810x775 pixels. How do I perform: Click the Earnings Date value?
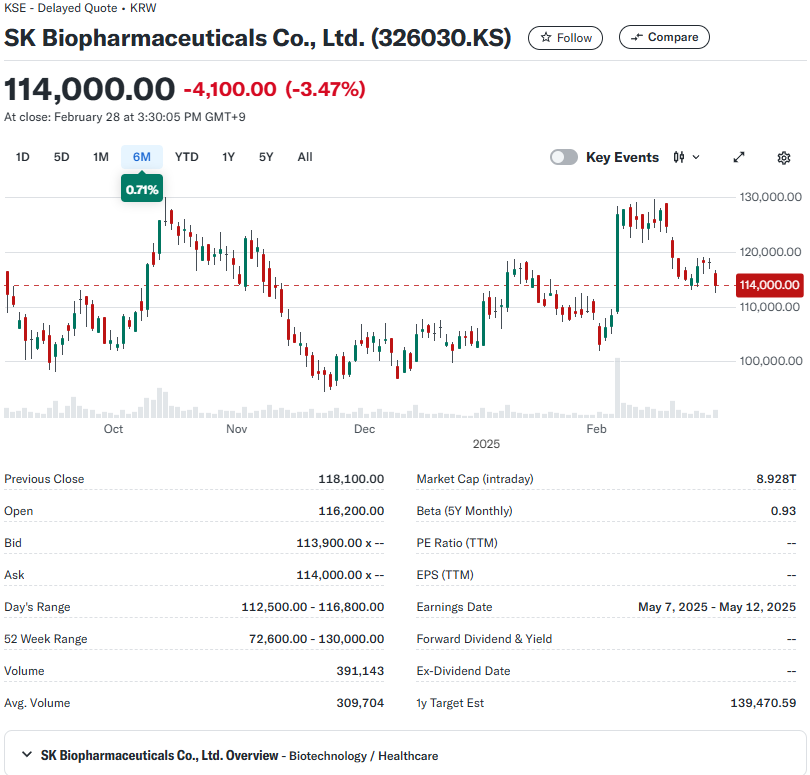(717, 607)
